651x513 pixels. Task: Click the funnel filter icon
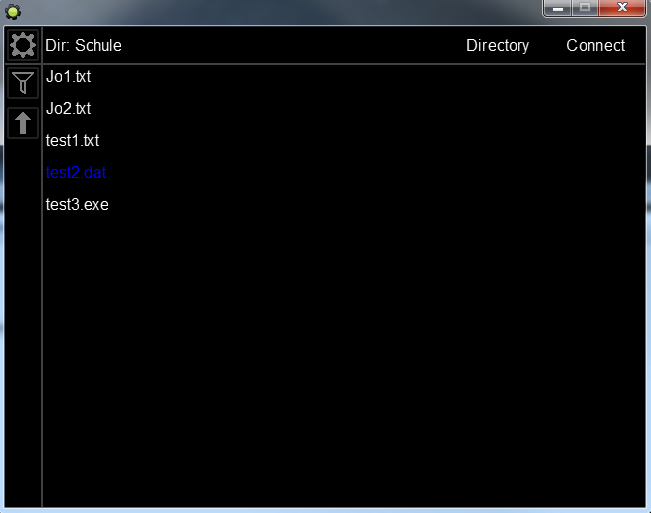click(22, 83)
